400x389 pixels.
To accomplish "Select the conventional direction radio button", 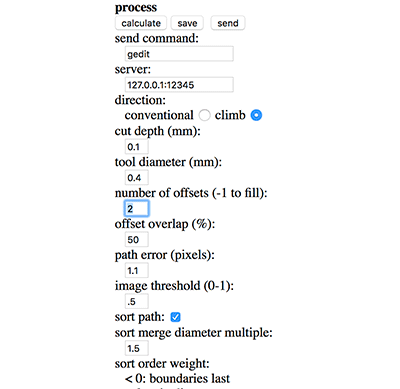I will 204,115.
